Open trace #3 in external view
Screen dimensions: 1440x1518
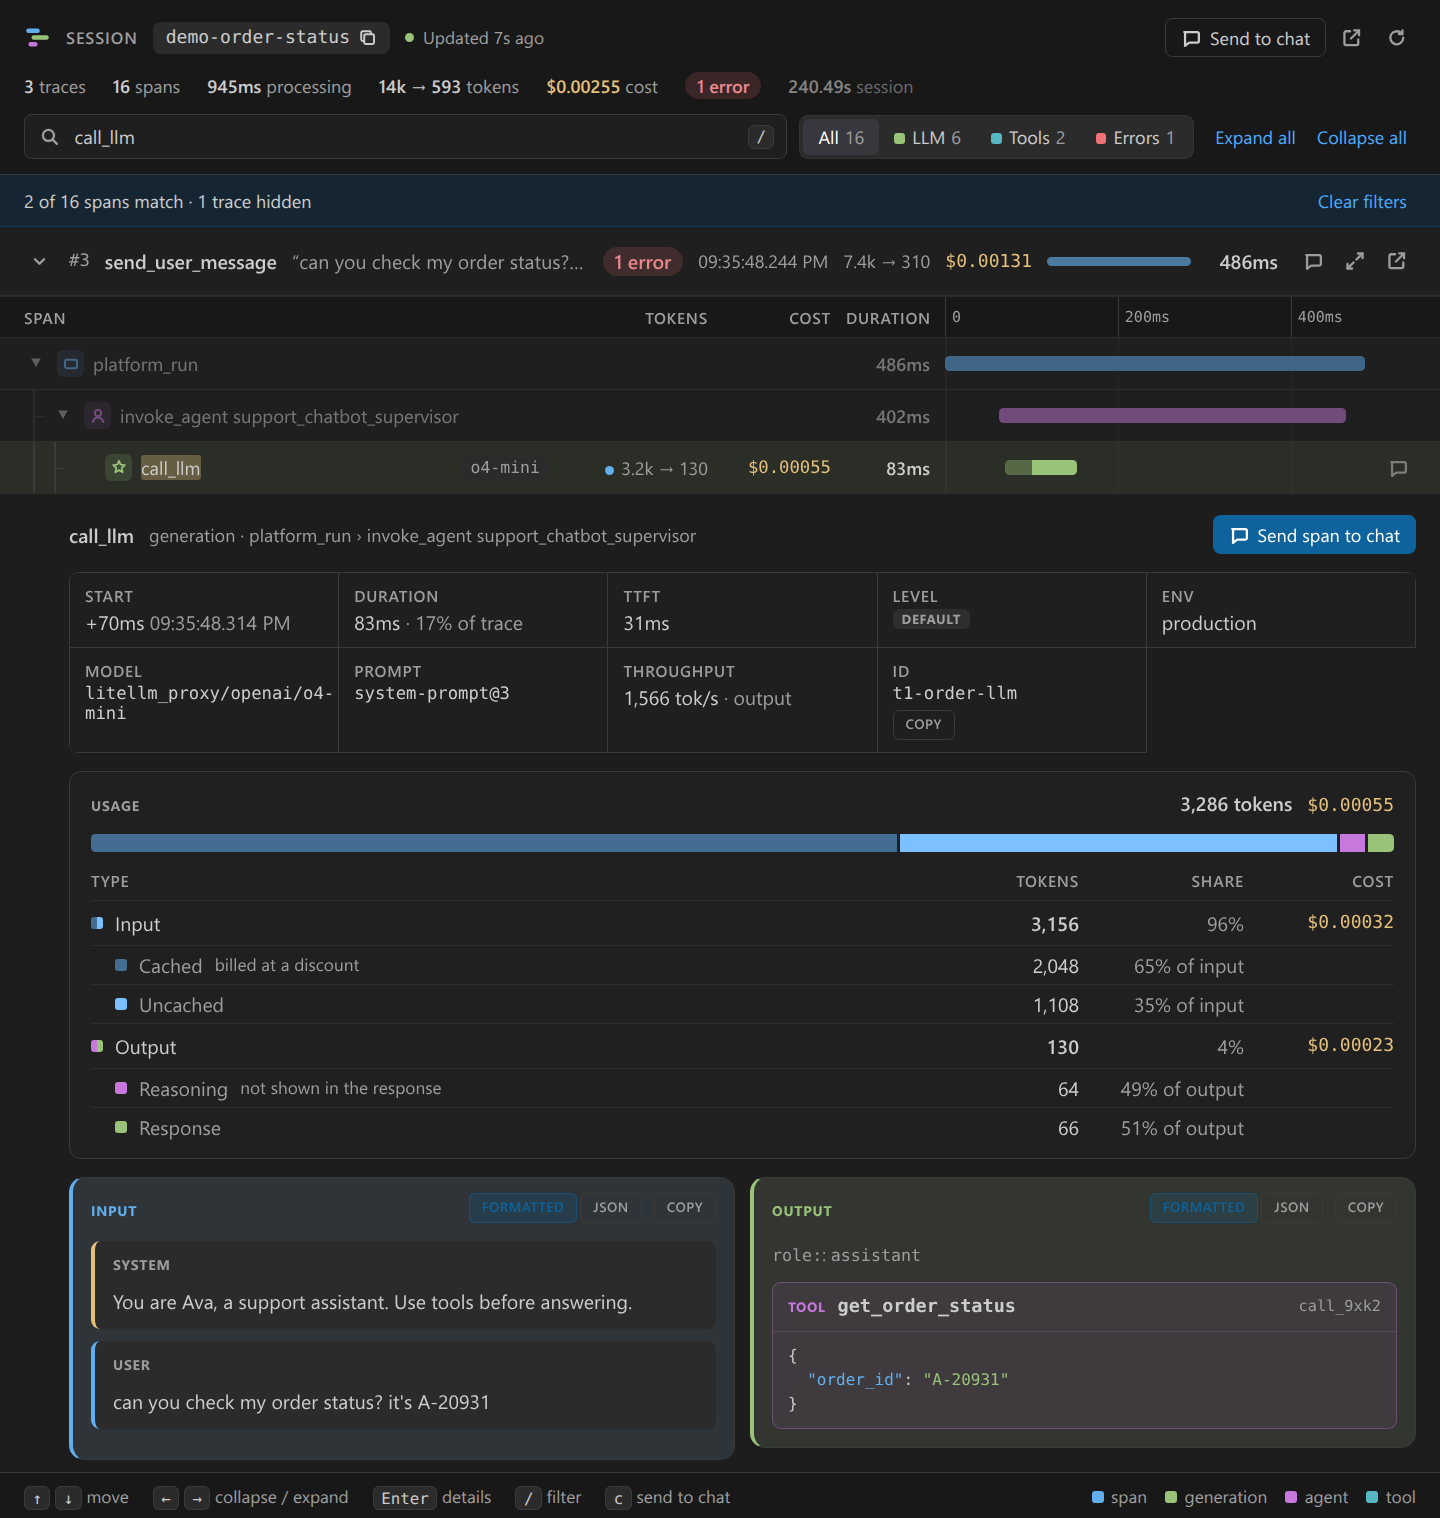point(1397,262)
